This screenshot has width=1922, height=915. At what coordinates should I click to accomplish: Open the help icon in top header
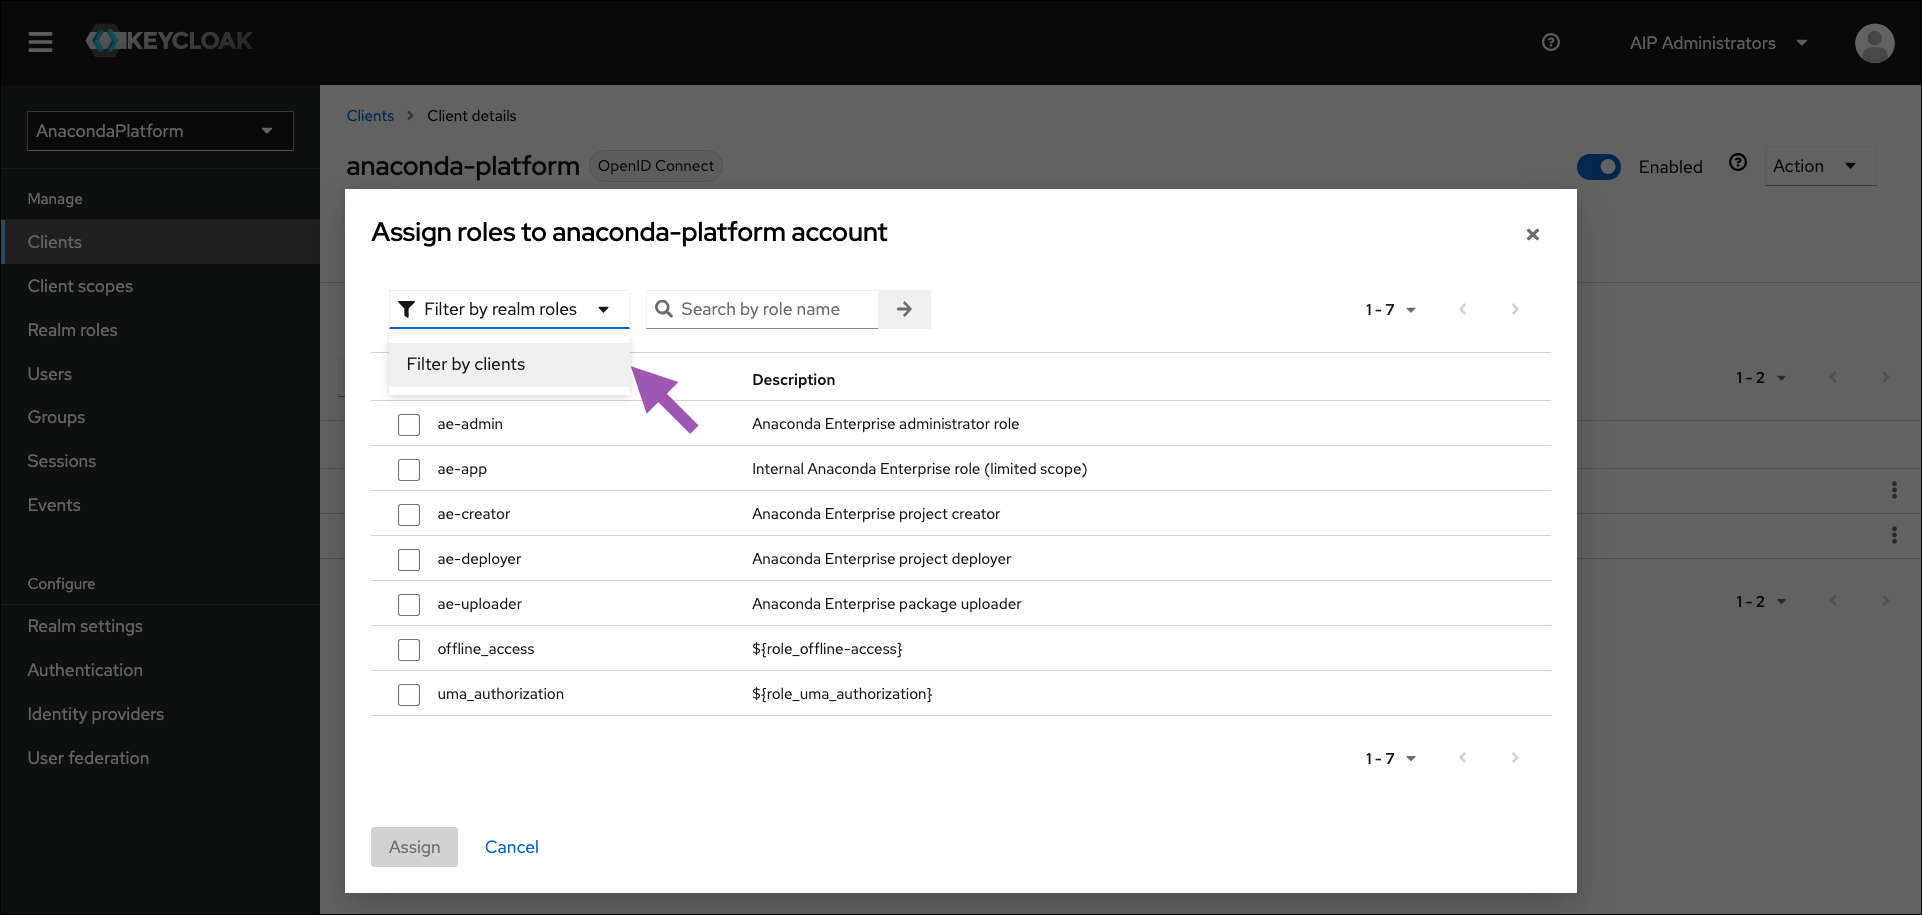[1551, 42]
